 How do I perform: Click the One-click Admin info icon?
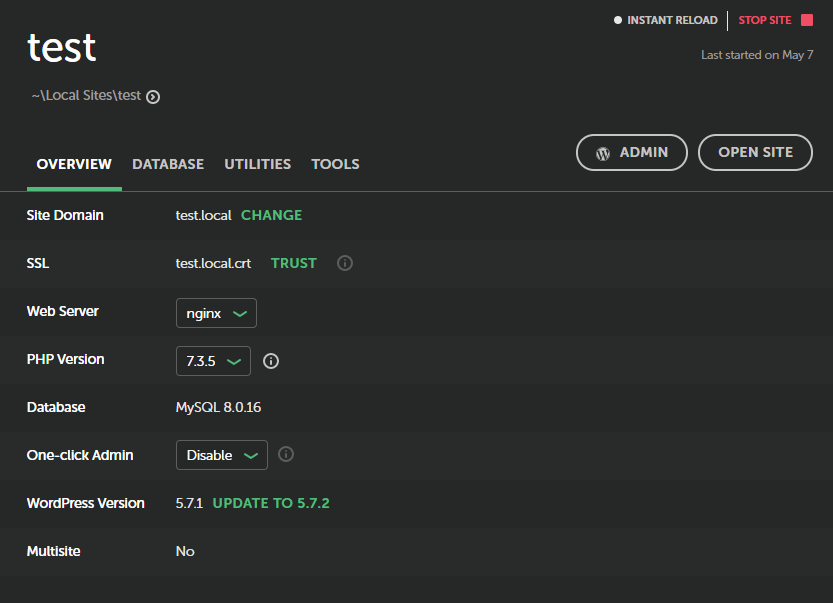286,454
